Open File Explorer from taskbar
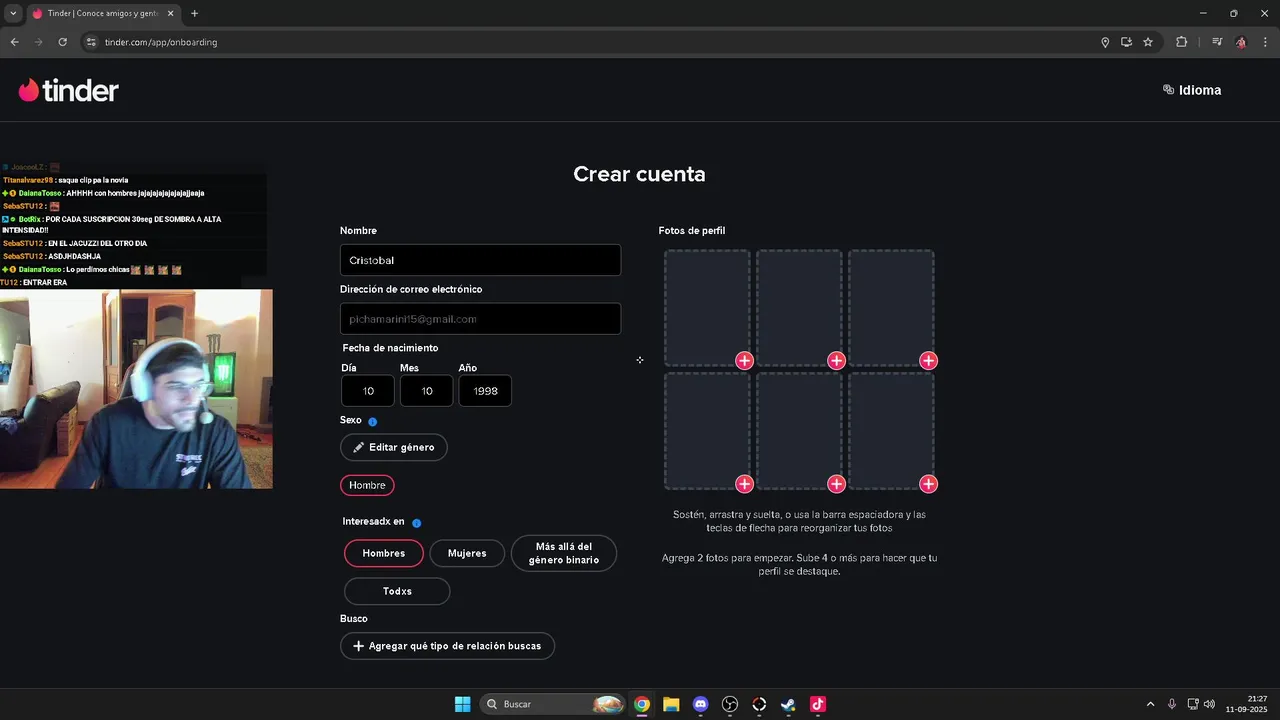1280x720 pixels. tap(671, 704)
